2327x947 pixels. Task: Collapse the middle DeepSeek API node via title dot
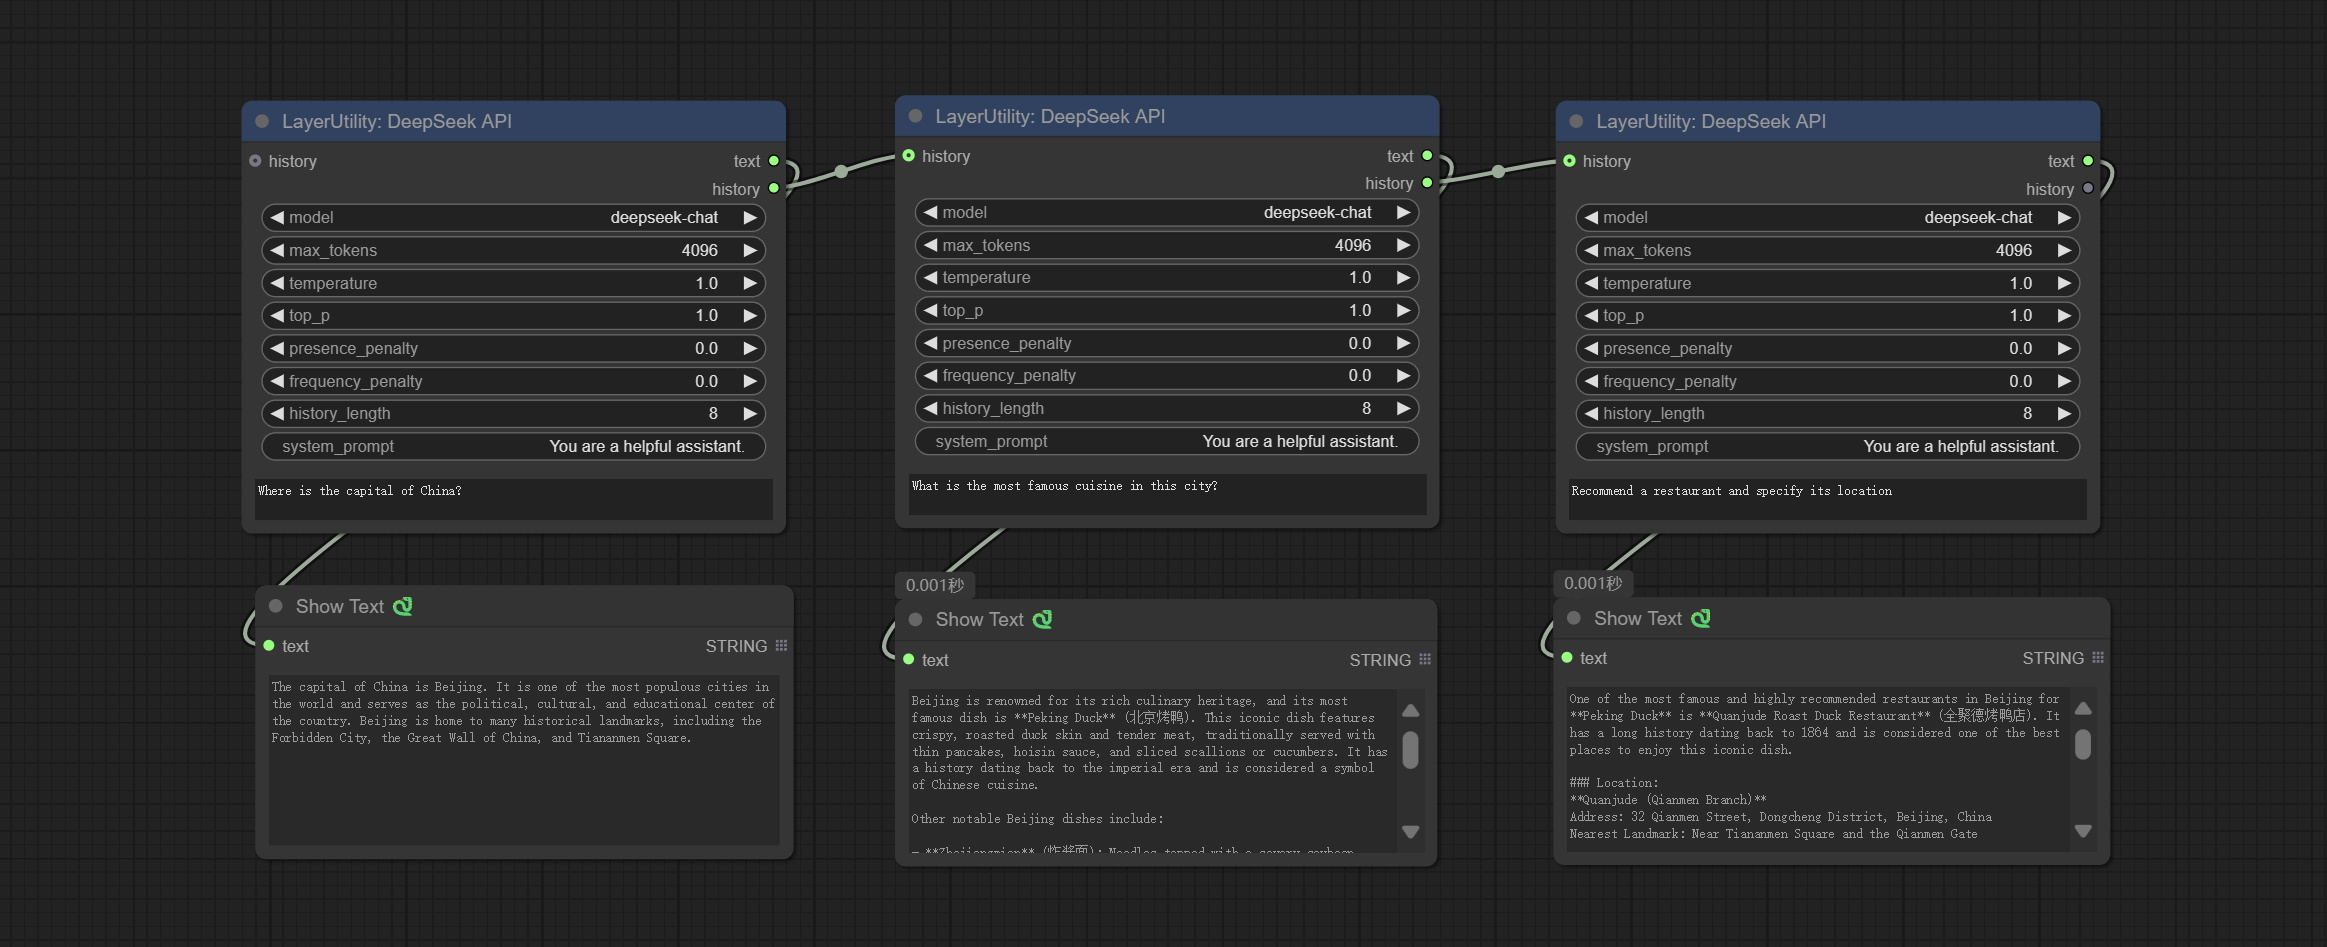point(915,116)
